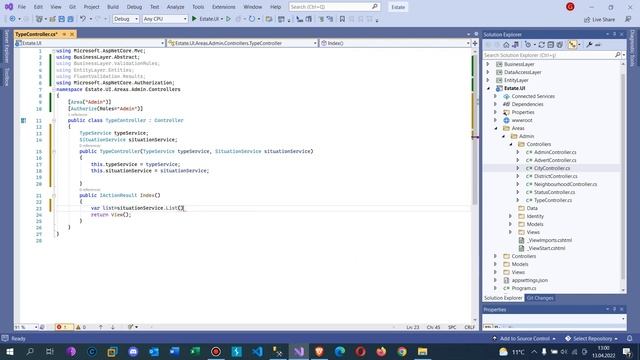
Task: Click the Save file toolbar icon
Action: tap(62, 19)
